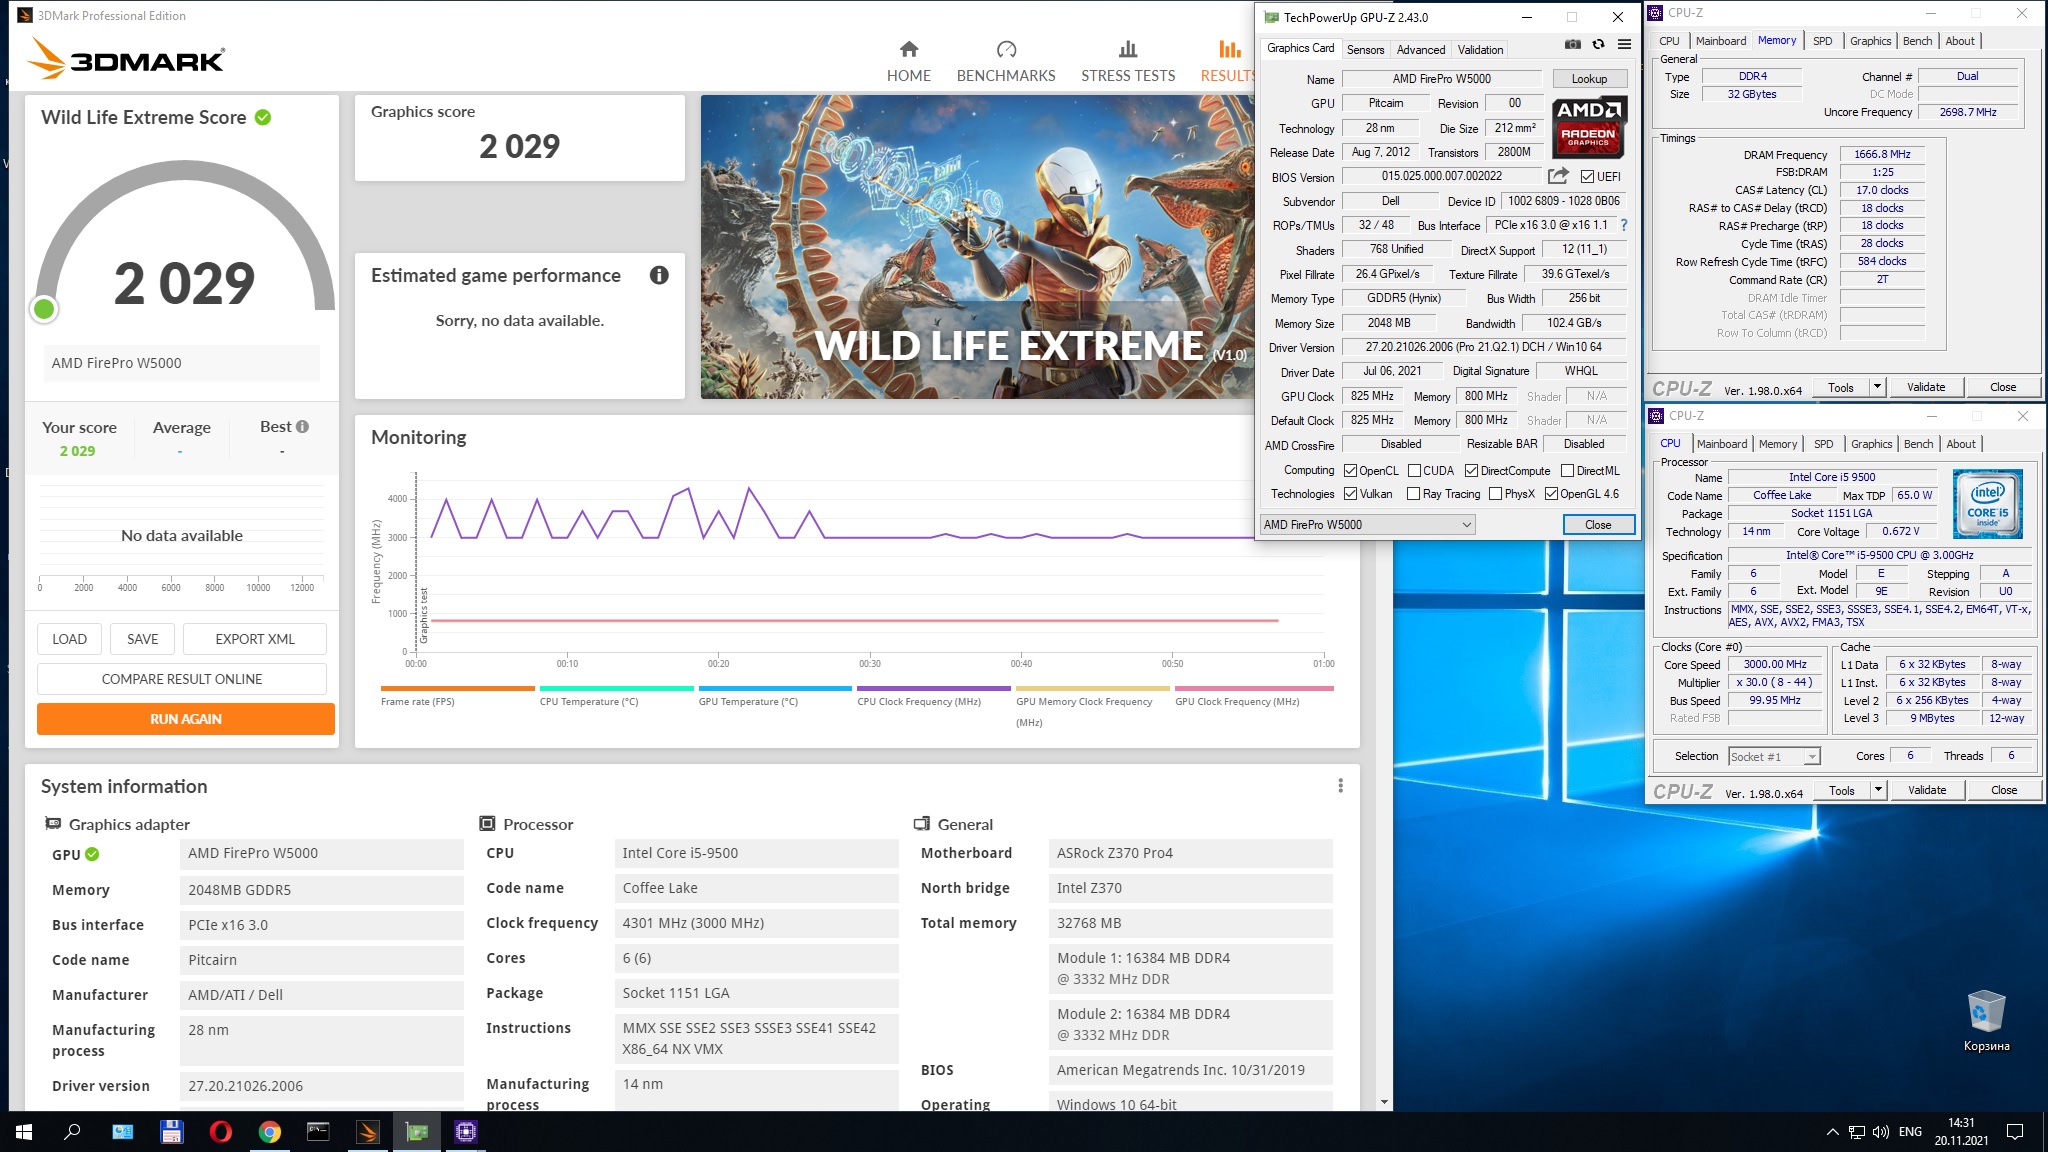Click info icon next to Estimated game performance
The height and width of the screenshot is (1152, 2048).
click(x=659, y=275)
